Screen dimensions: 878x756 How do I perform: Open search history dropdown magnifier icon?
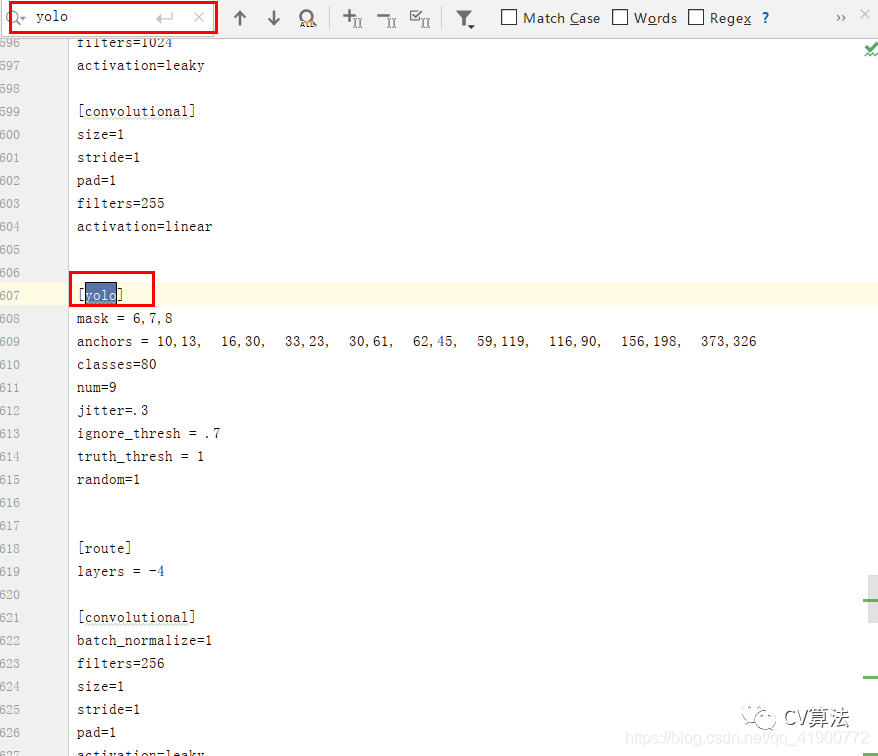16,18
